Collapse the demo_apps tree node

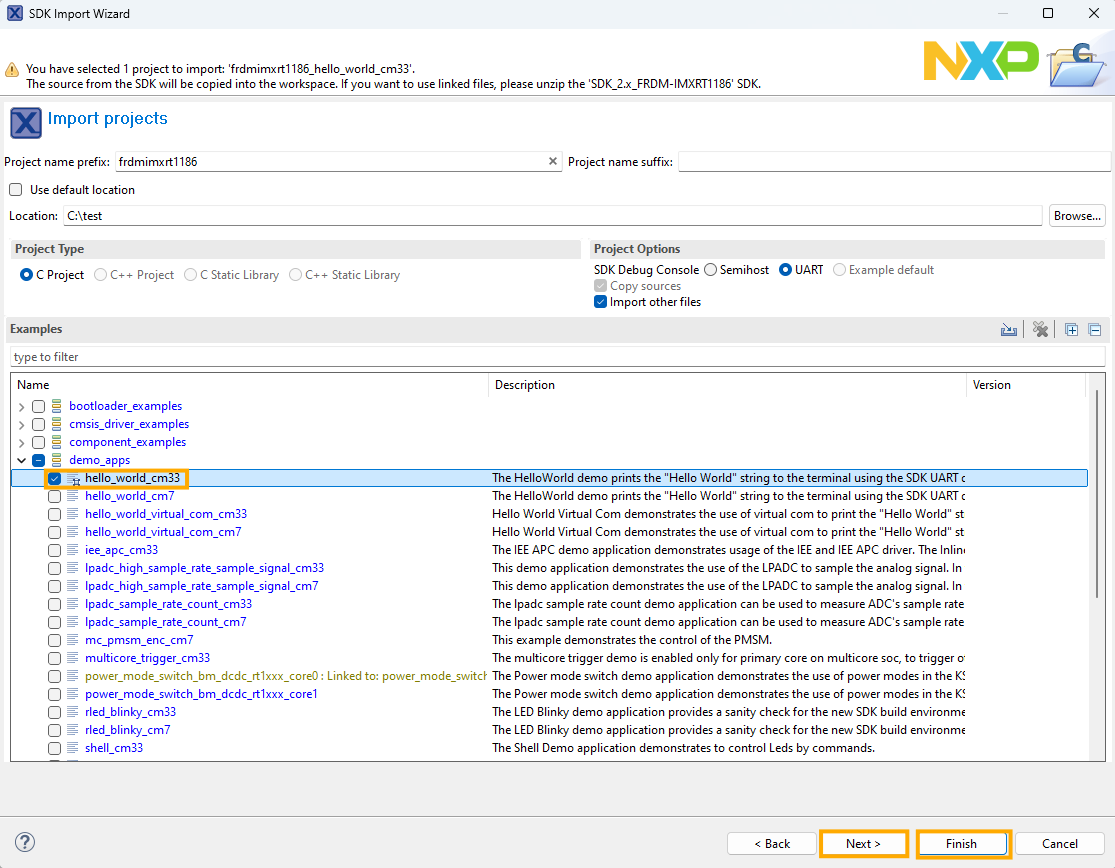pyautogui.click(x=22, y=460)
